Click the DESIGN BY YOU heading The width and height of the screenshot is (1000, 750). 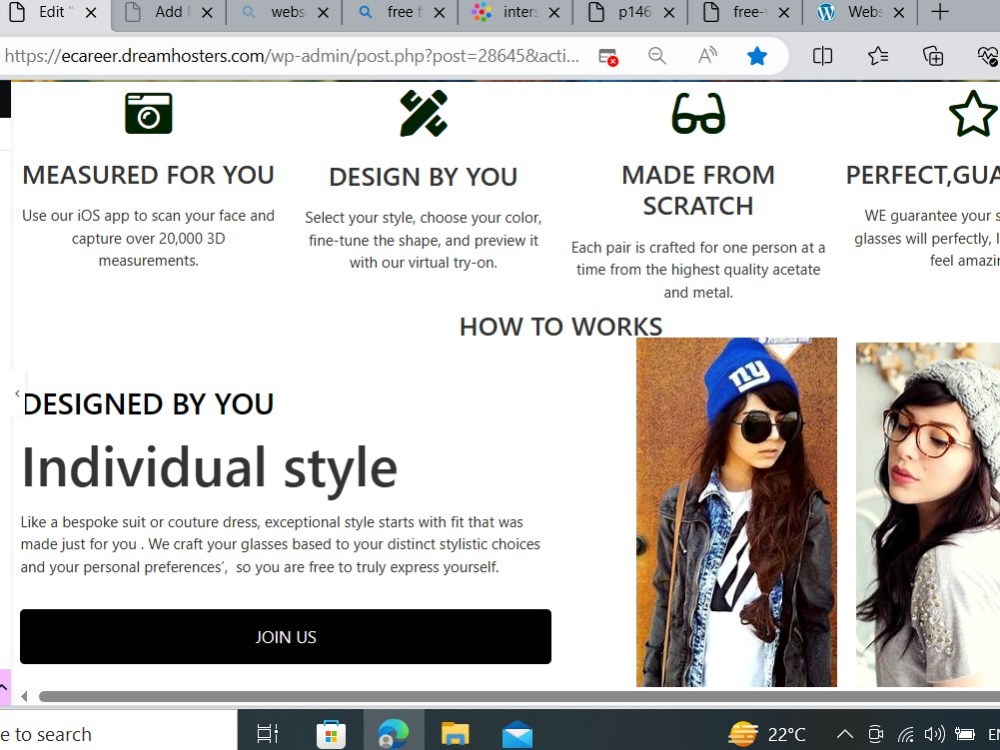coord(423,177)
